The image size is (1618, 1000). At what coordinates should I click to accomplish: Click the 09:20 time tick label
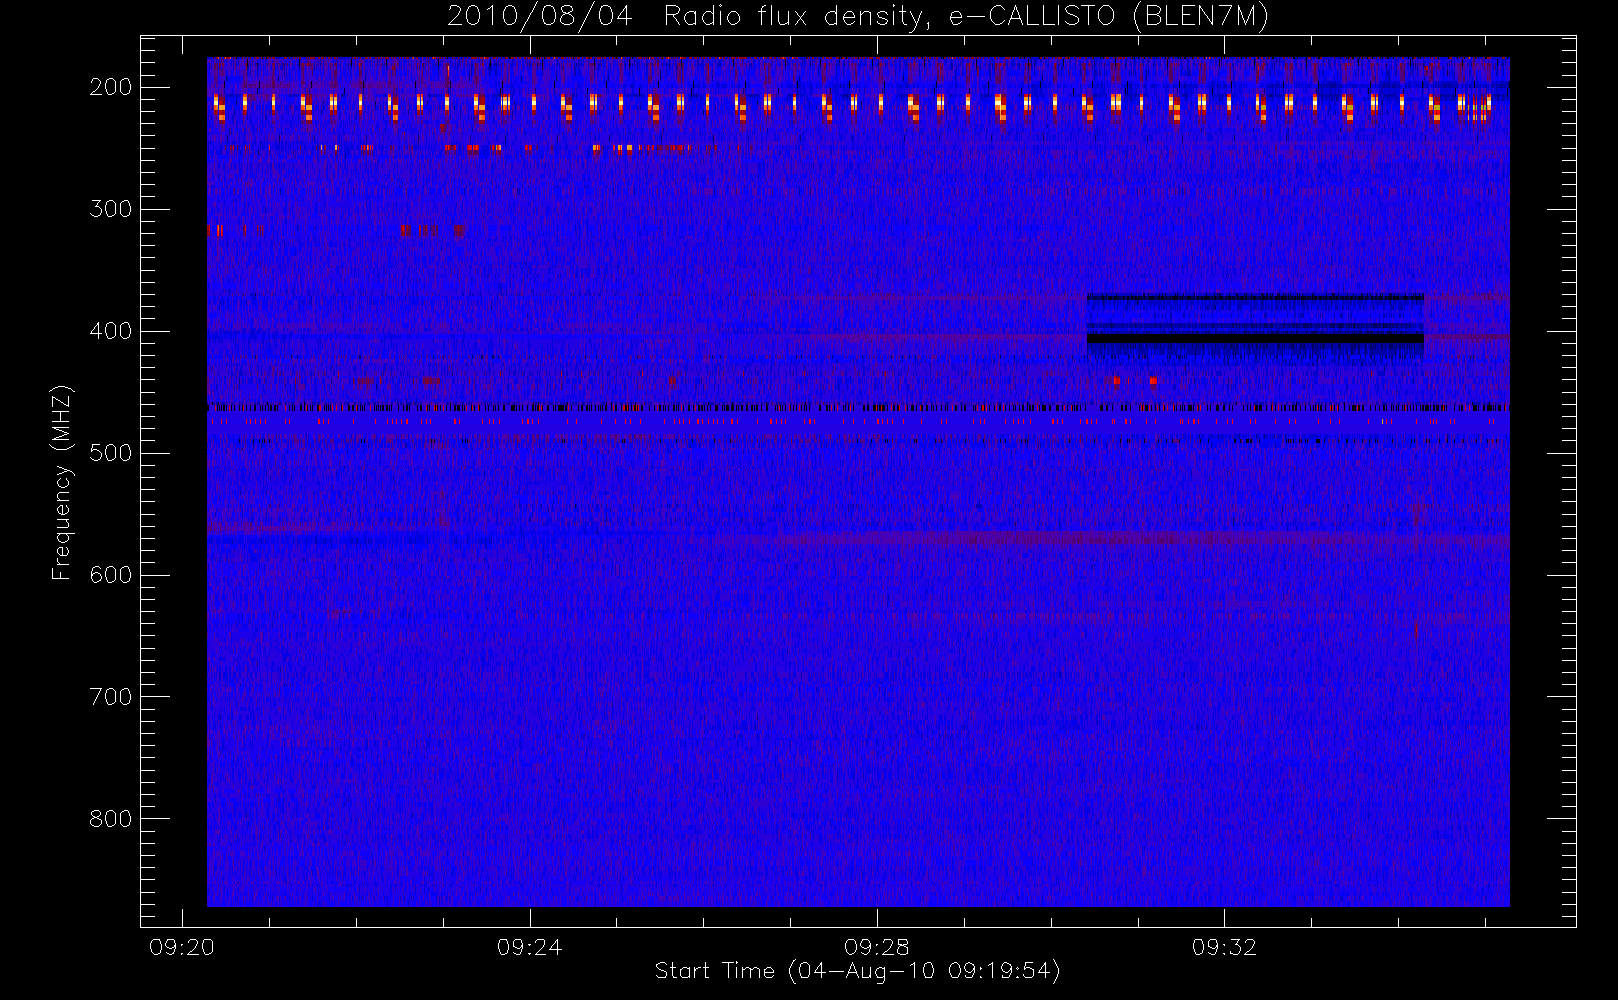(182, 947)
